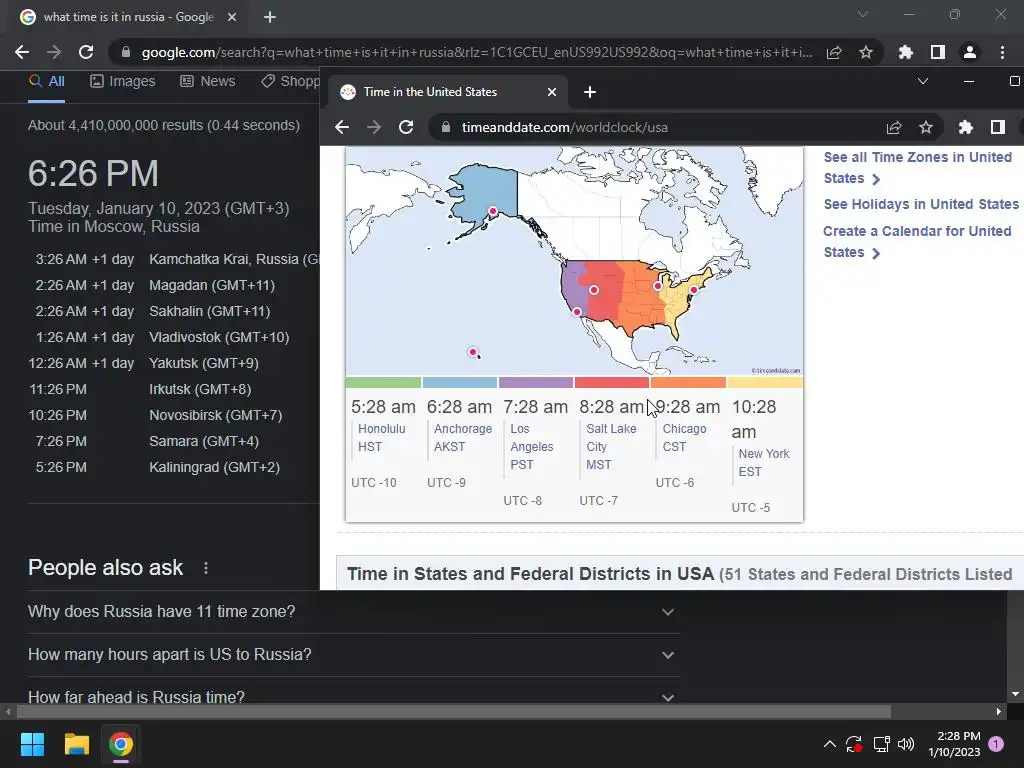Screen dimensions: 1024x768
Task: Expand Why does Russia have 11 time zone
Action: coord(353,612)
